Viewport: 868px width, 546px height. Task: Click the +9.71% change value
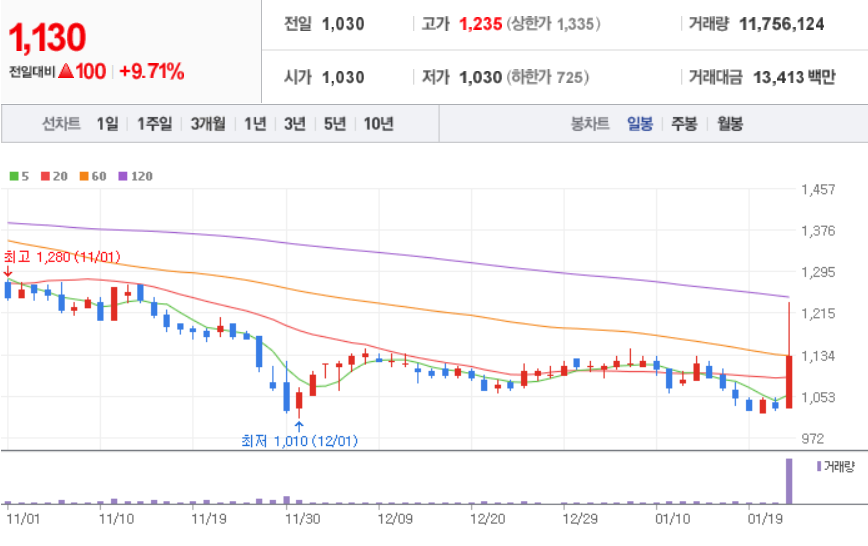pos(152,71)
